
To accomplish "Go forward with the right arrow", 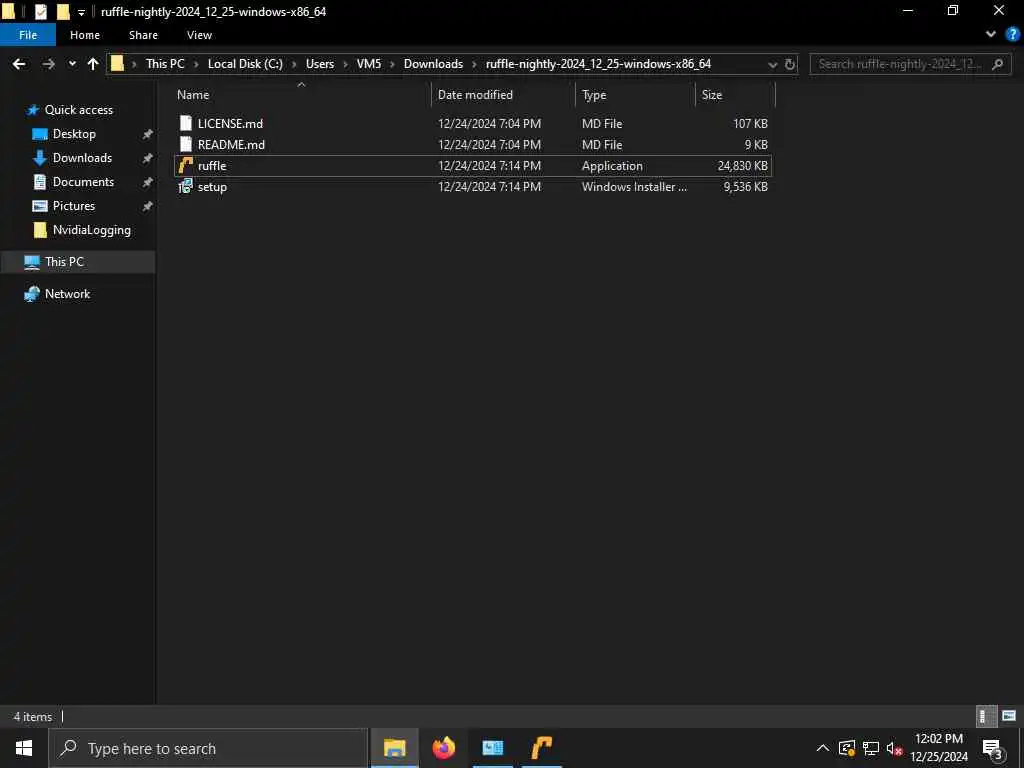I will [48, 64].
